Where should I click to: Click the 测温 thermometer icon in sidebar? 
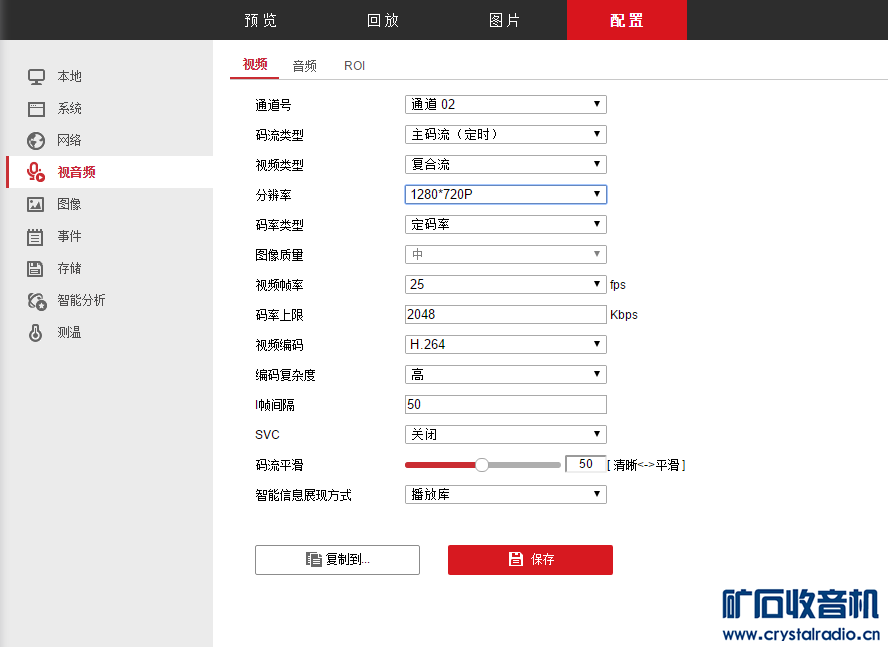[x=35, y=333]
